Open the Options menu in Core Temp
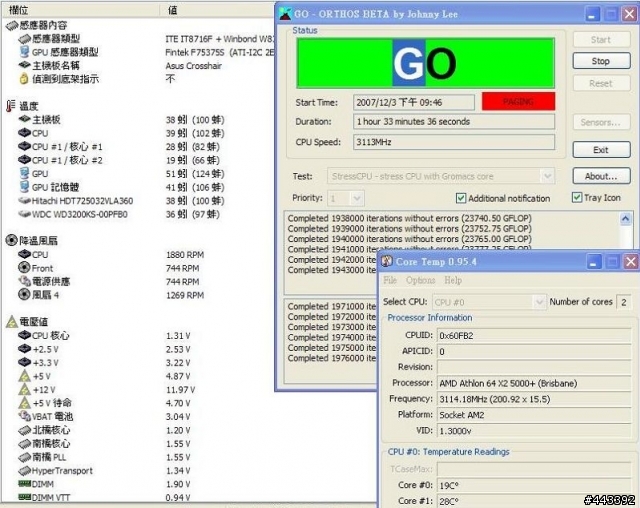Viewport: 640px width, 508px height. pos(420,280)
